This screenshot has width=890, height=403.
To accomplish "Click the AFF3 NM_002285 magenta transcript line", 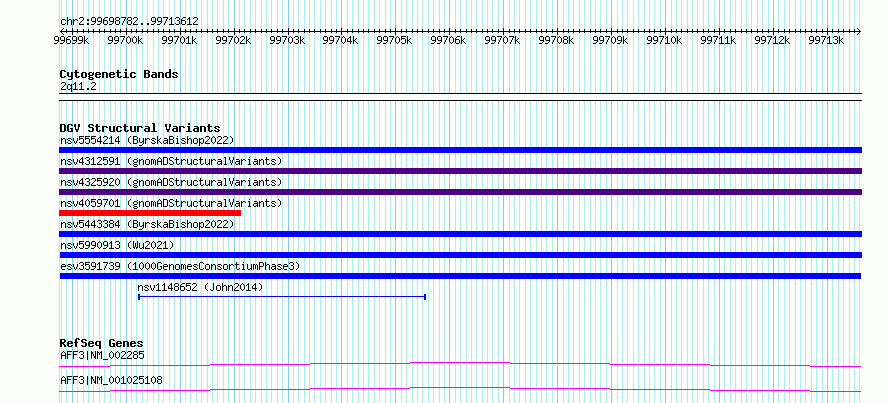I will pyautogui.click(x=460, y=364).
